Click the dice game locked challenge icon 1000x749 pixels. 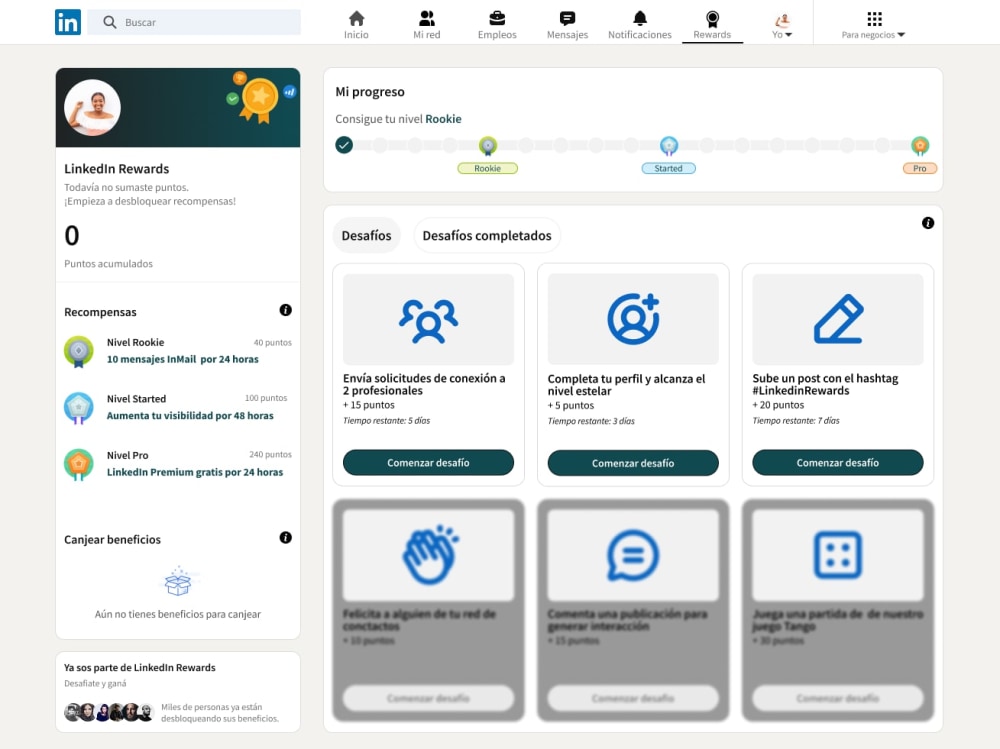pos(838,555)
